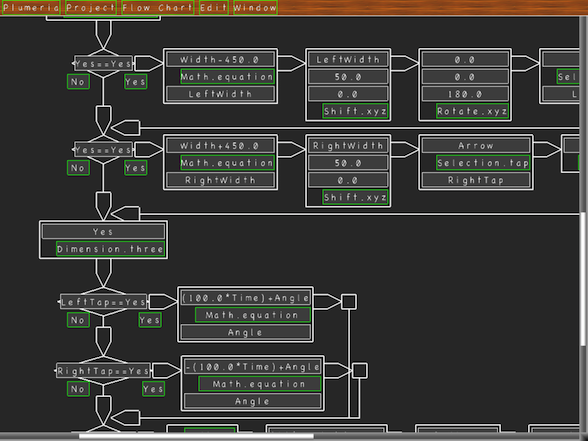588x441 pixels.
Task: Select the RightWidth field atop the Shift.xyz node
Action: click(348, 146)
